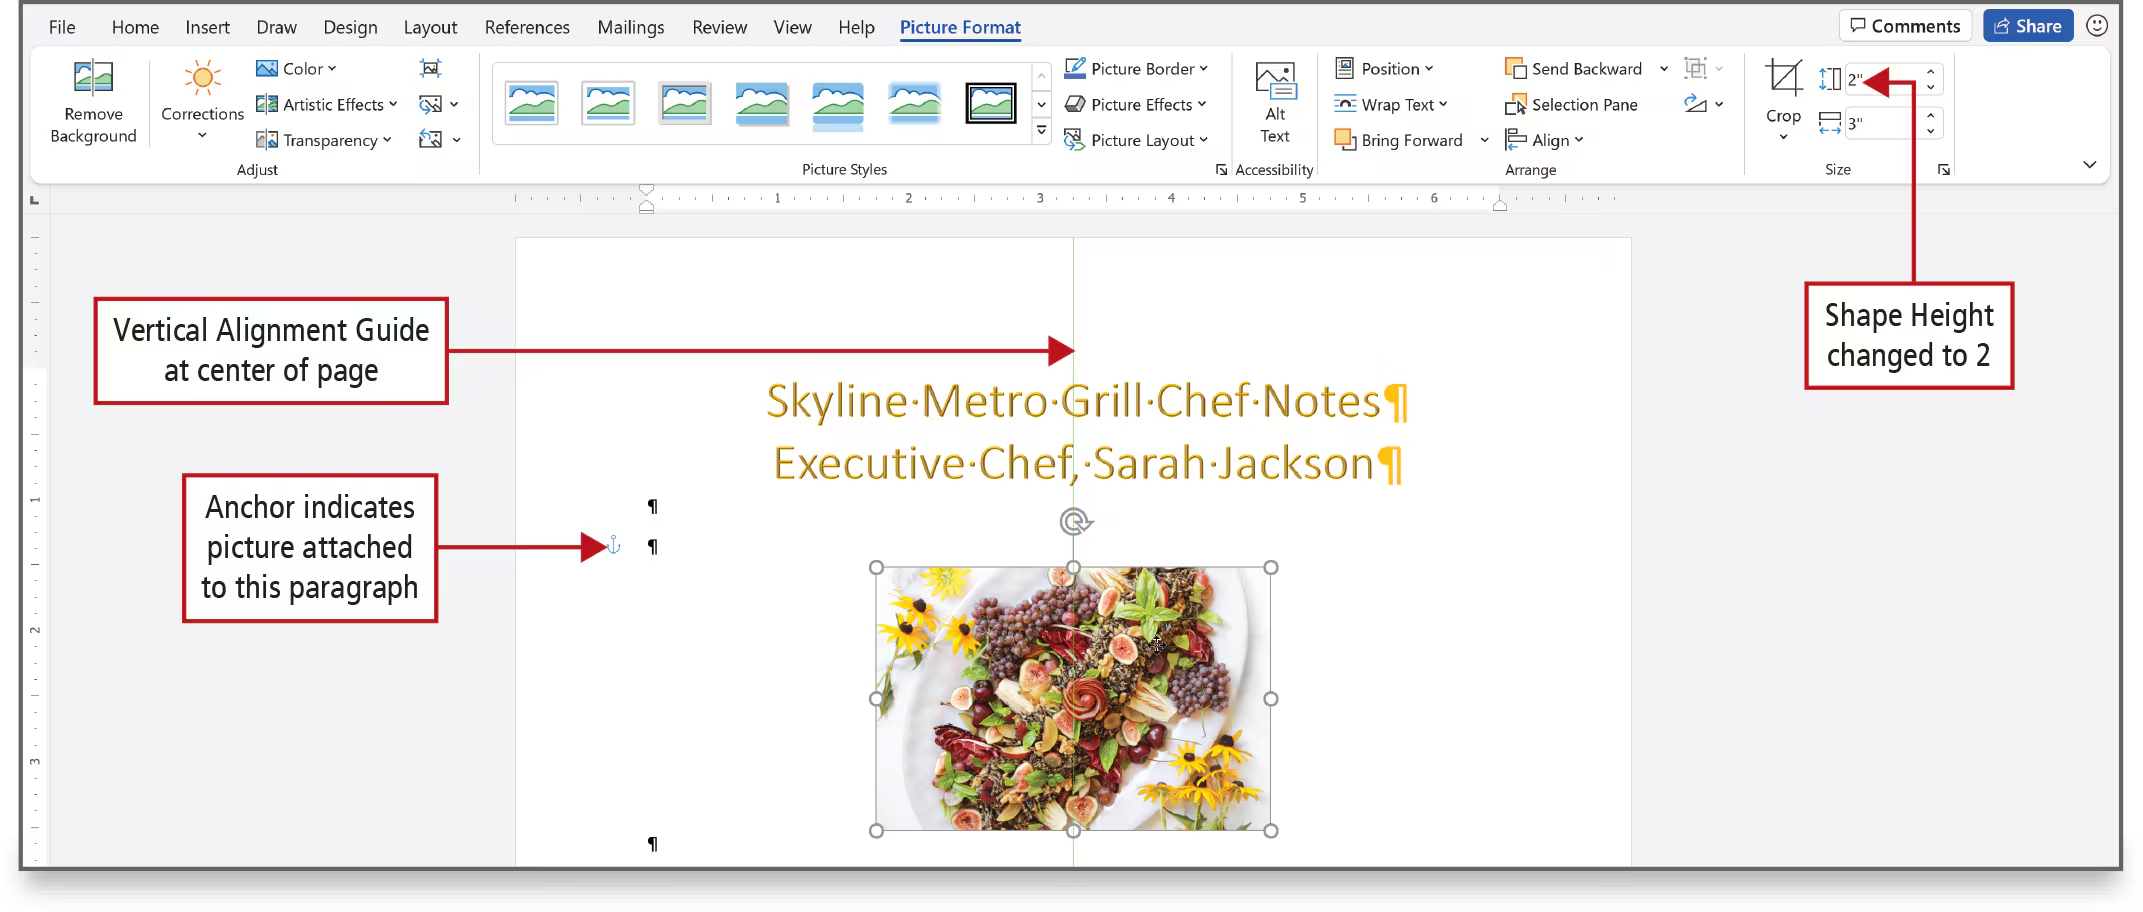Click the Compress Pictures icon
Image resolution: width=2143 pixels, height=912 pixels.
coord(430,68)
